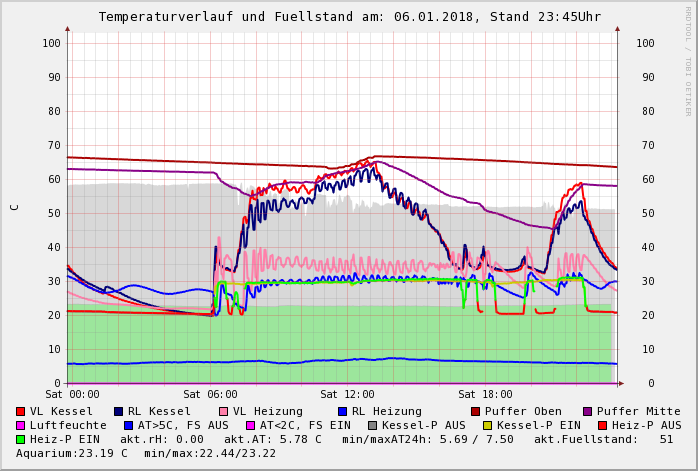The height and width of the screenshot is (471, 698).
Task: Click the Aquarium temperature readout
Action: click(72, 454)
